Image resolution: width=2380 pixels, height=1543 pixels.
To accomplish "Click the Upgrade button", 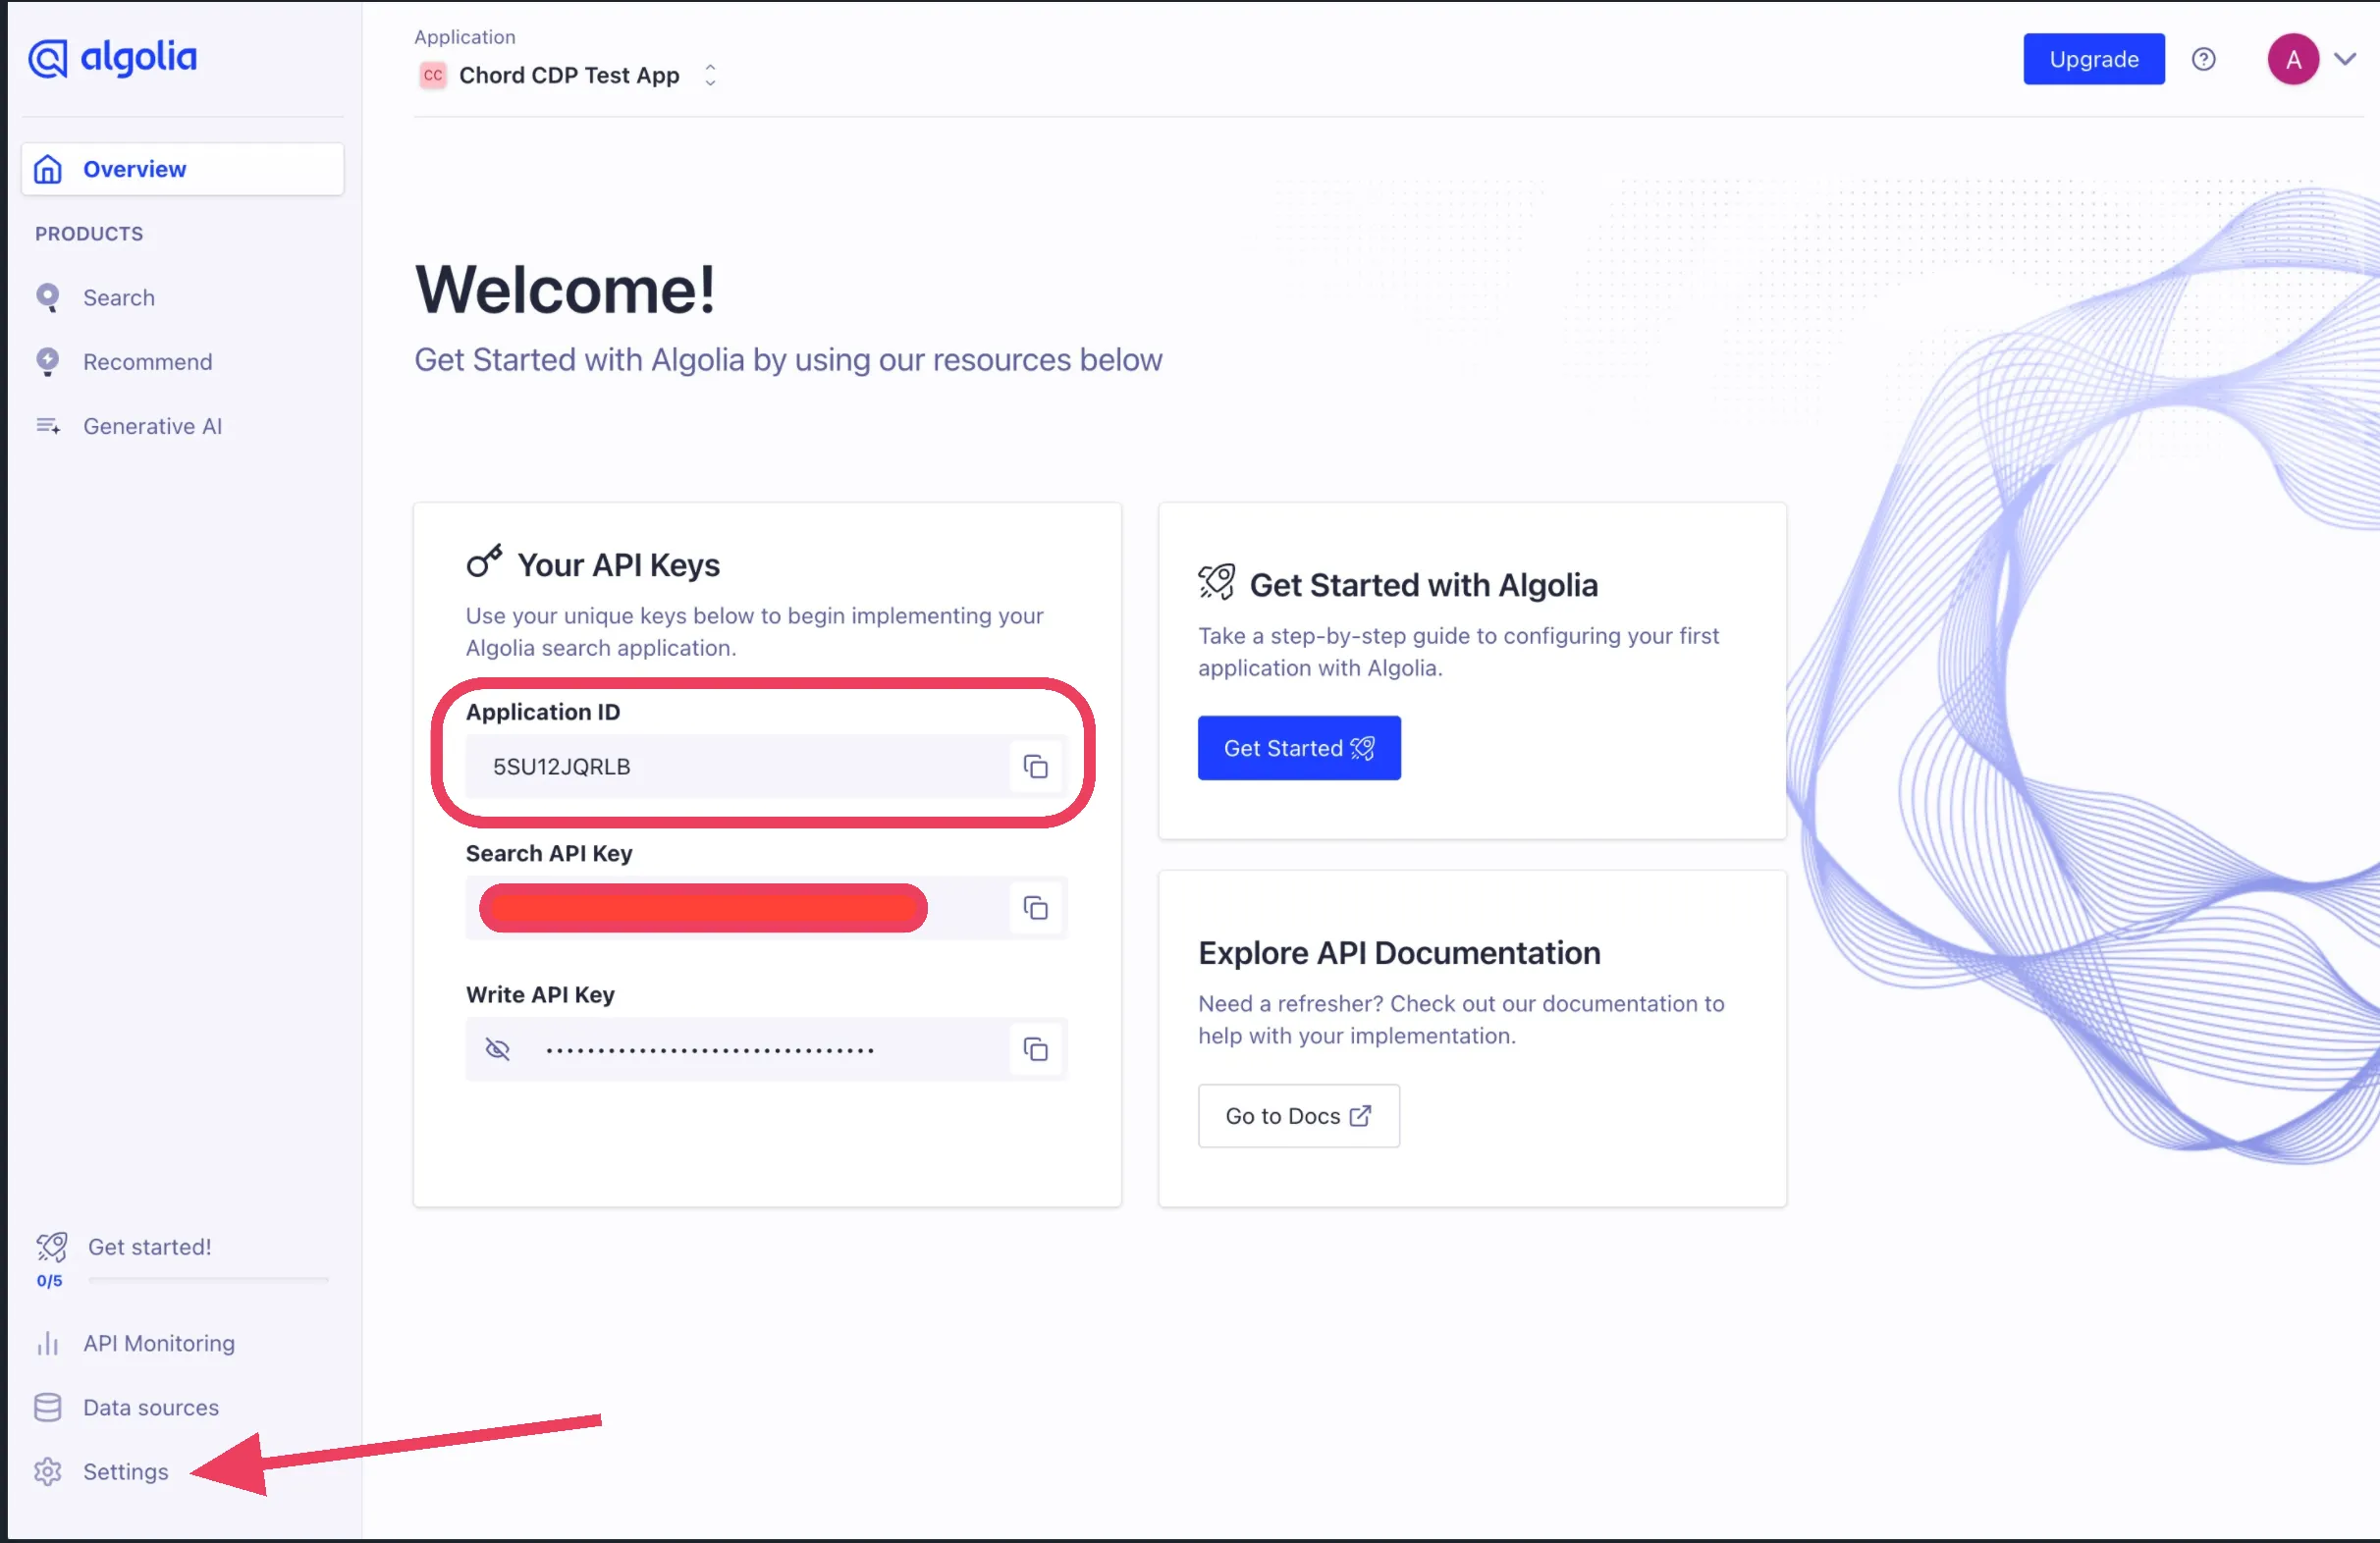I will pyautogui.click(x=2094, y=59).
